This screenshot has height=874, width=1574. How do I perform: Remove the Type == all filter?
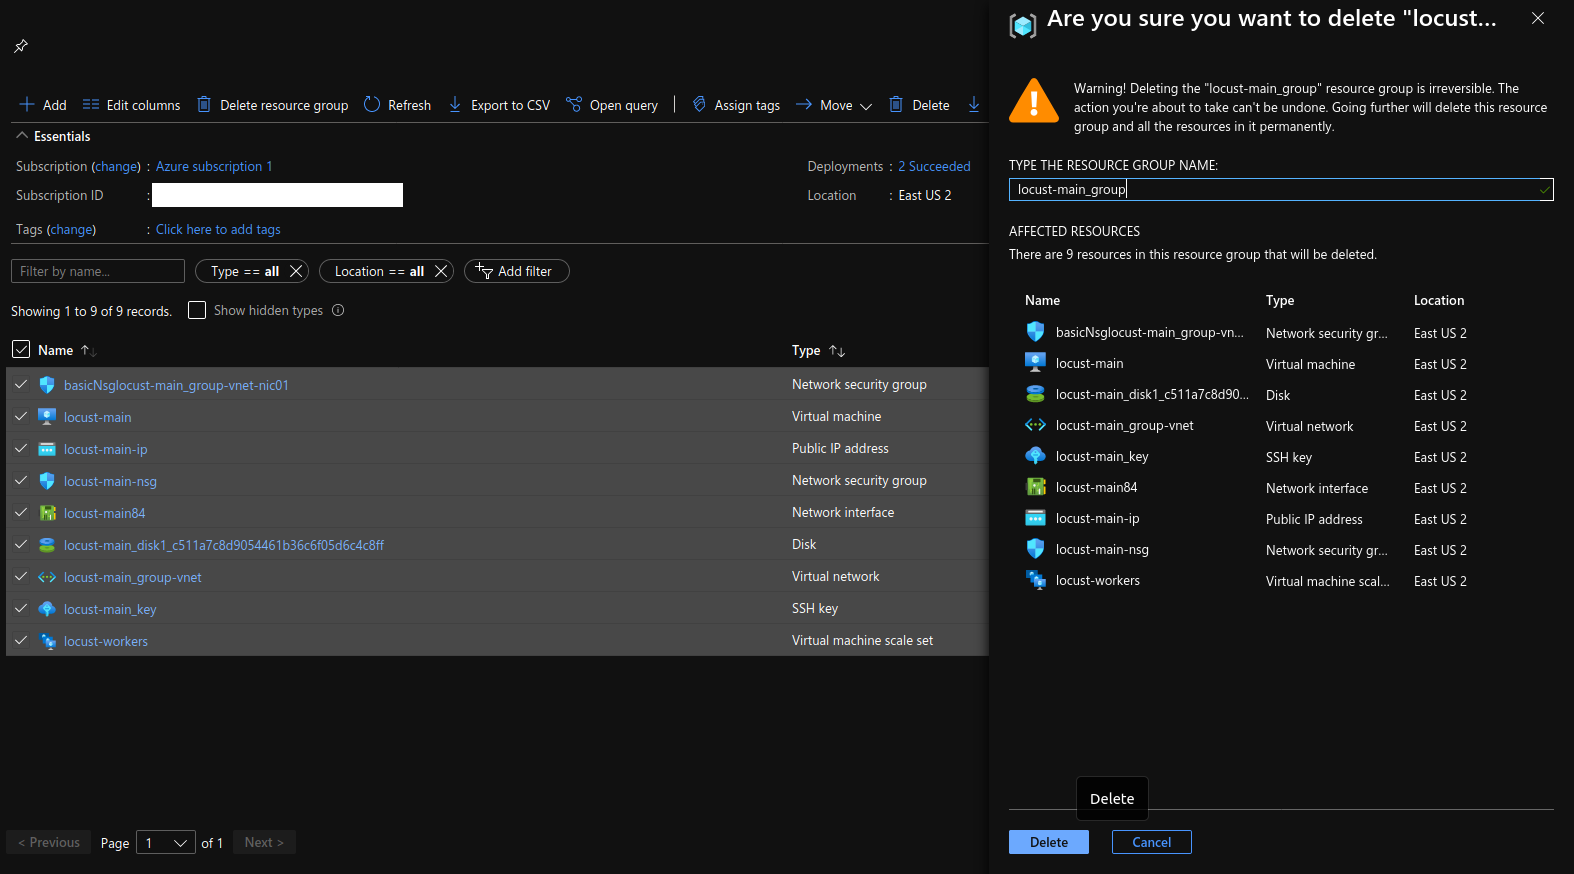[296, 271]
